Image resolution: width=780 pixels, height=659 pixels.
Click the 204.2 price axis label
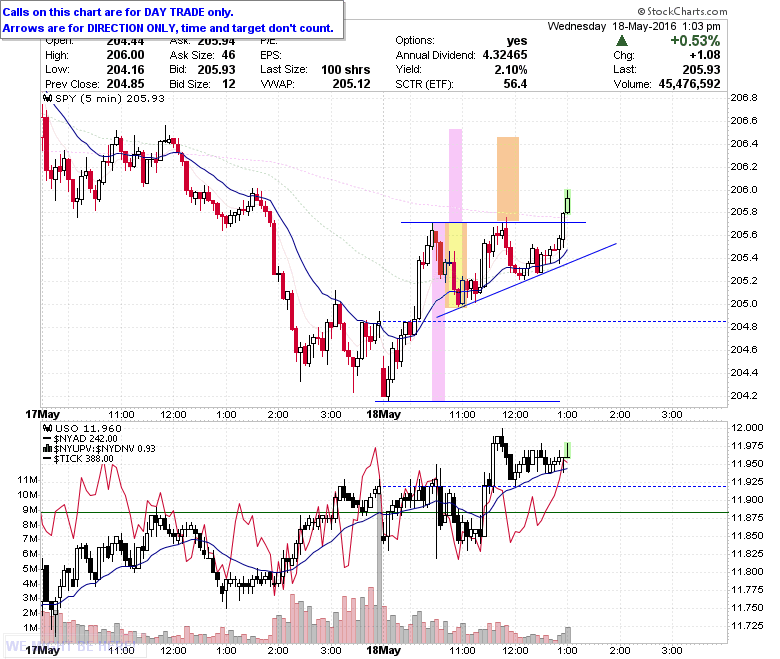(744, 395)
